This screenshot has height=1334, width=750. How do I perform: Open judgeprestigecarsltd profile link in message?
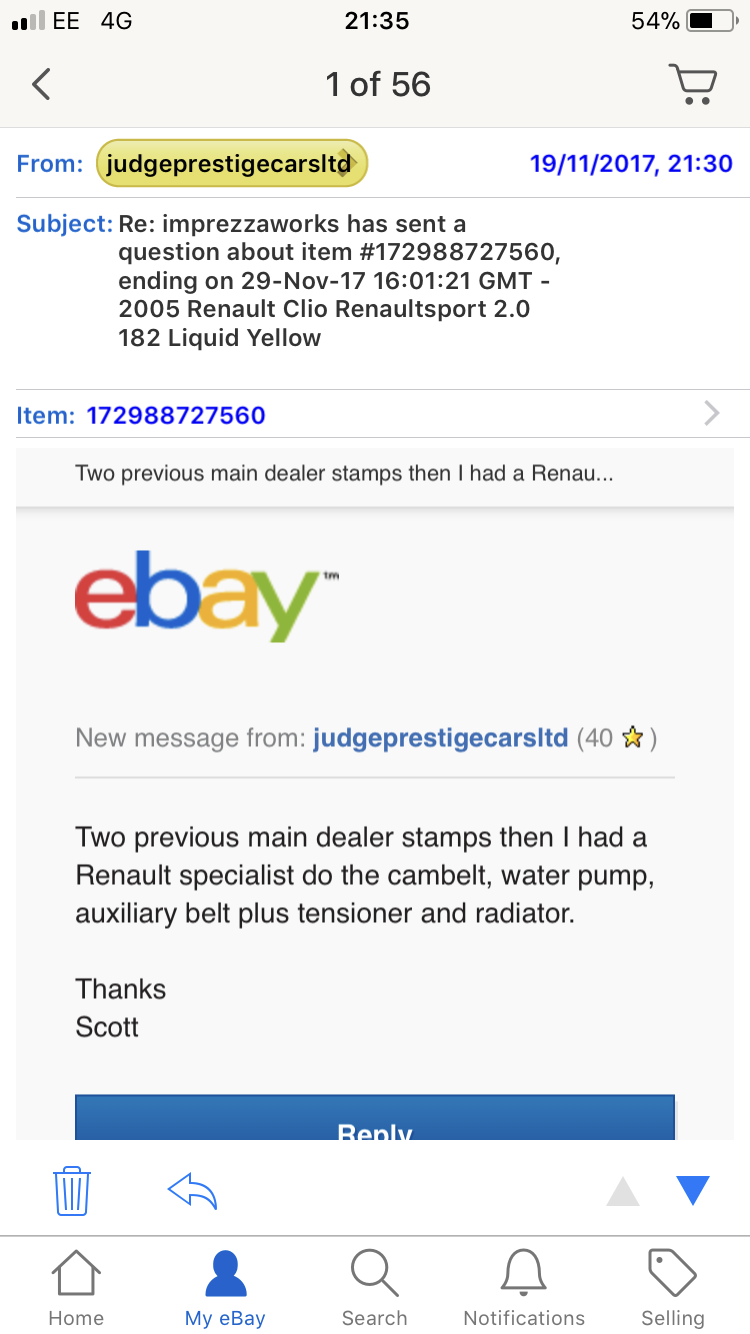coord(440,739)
